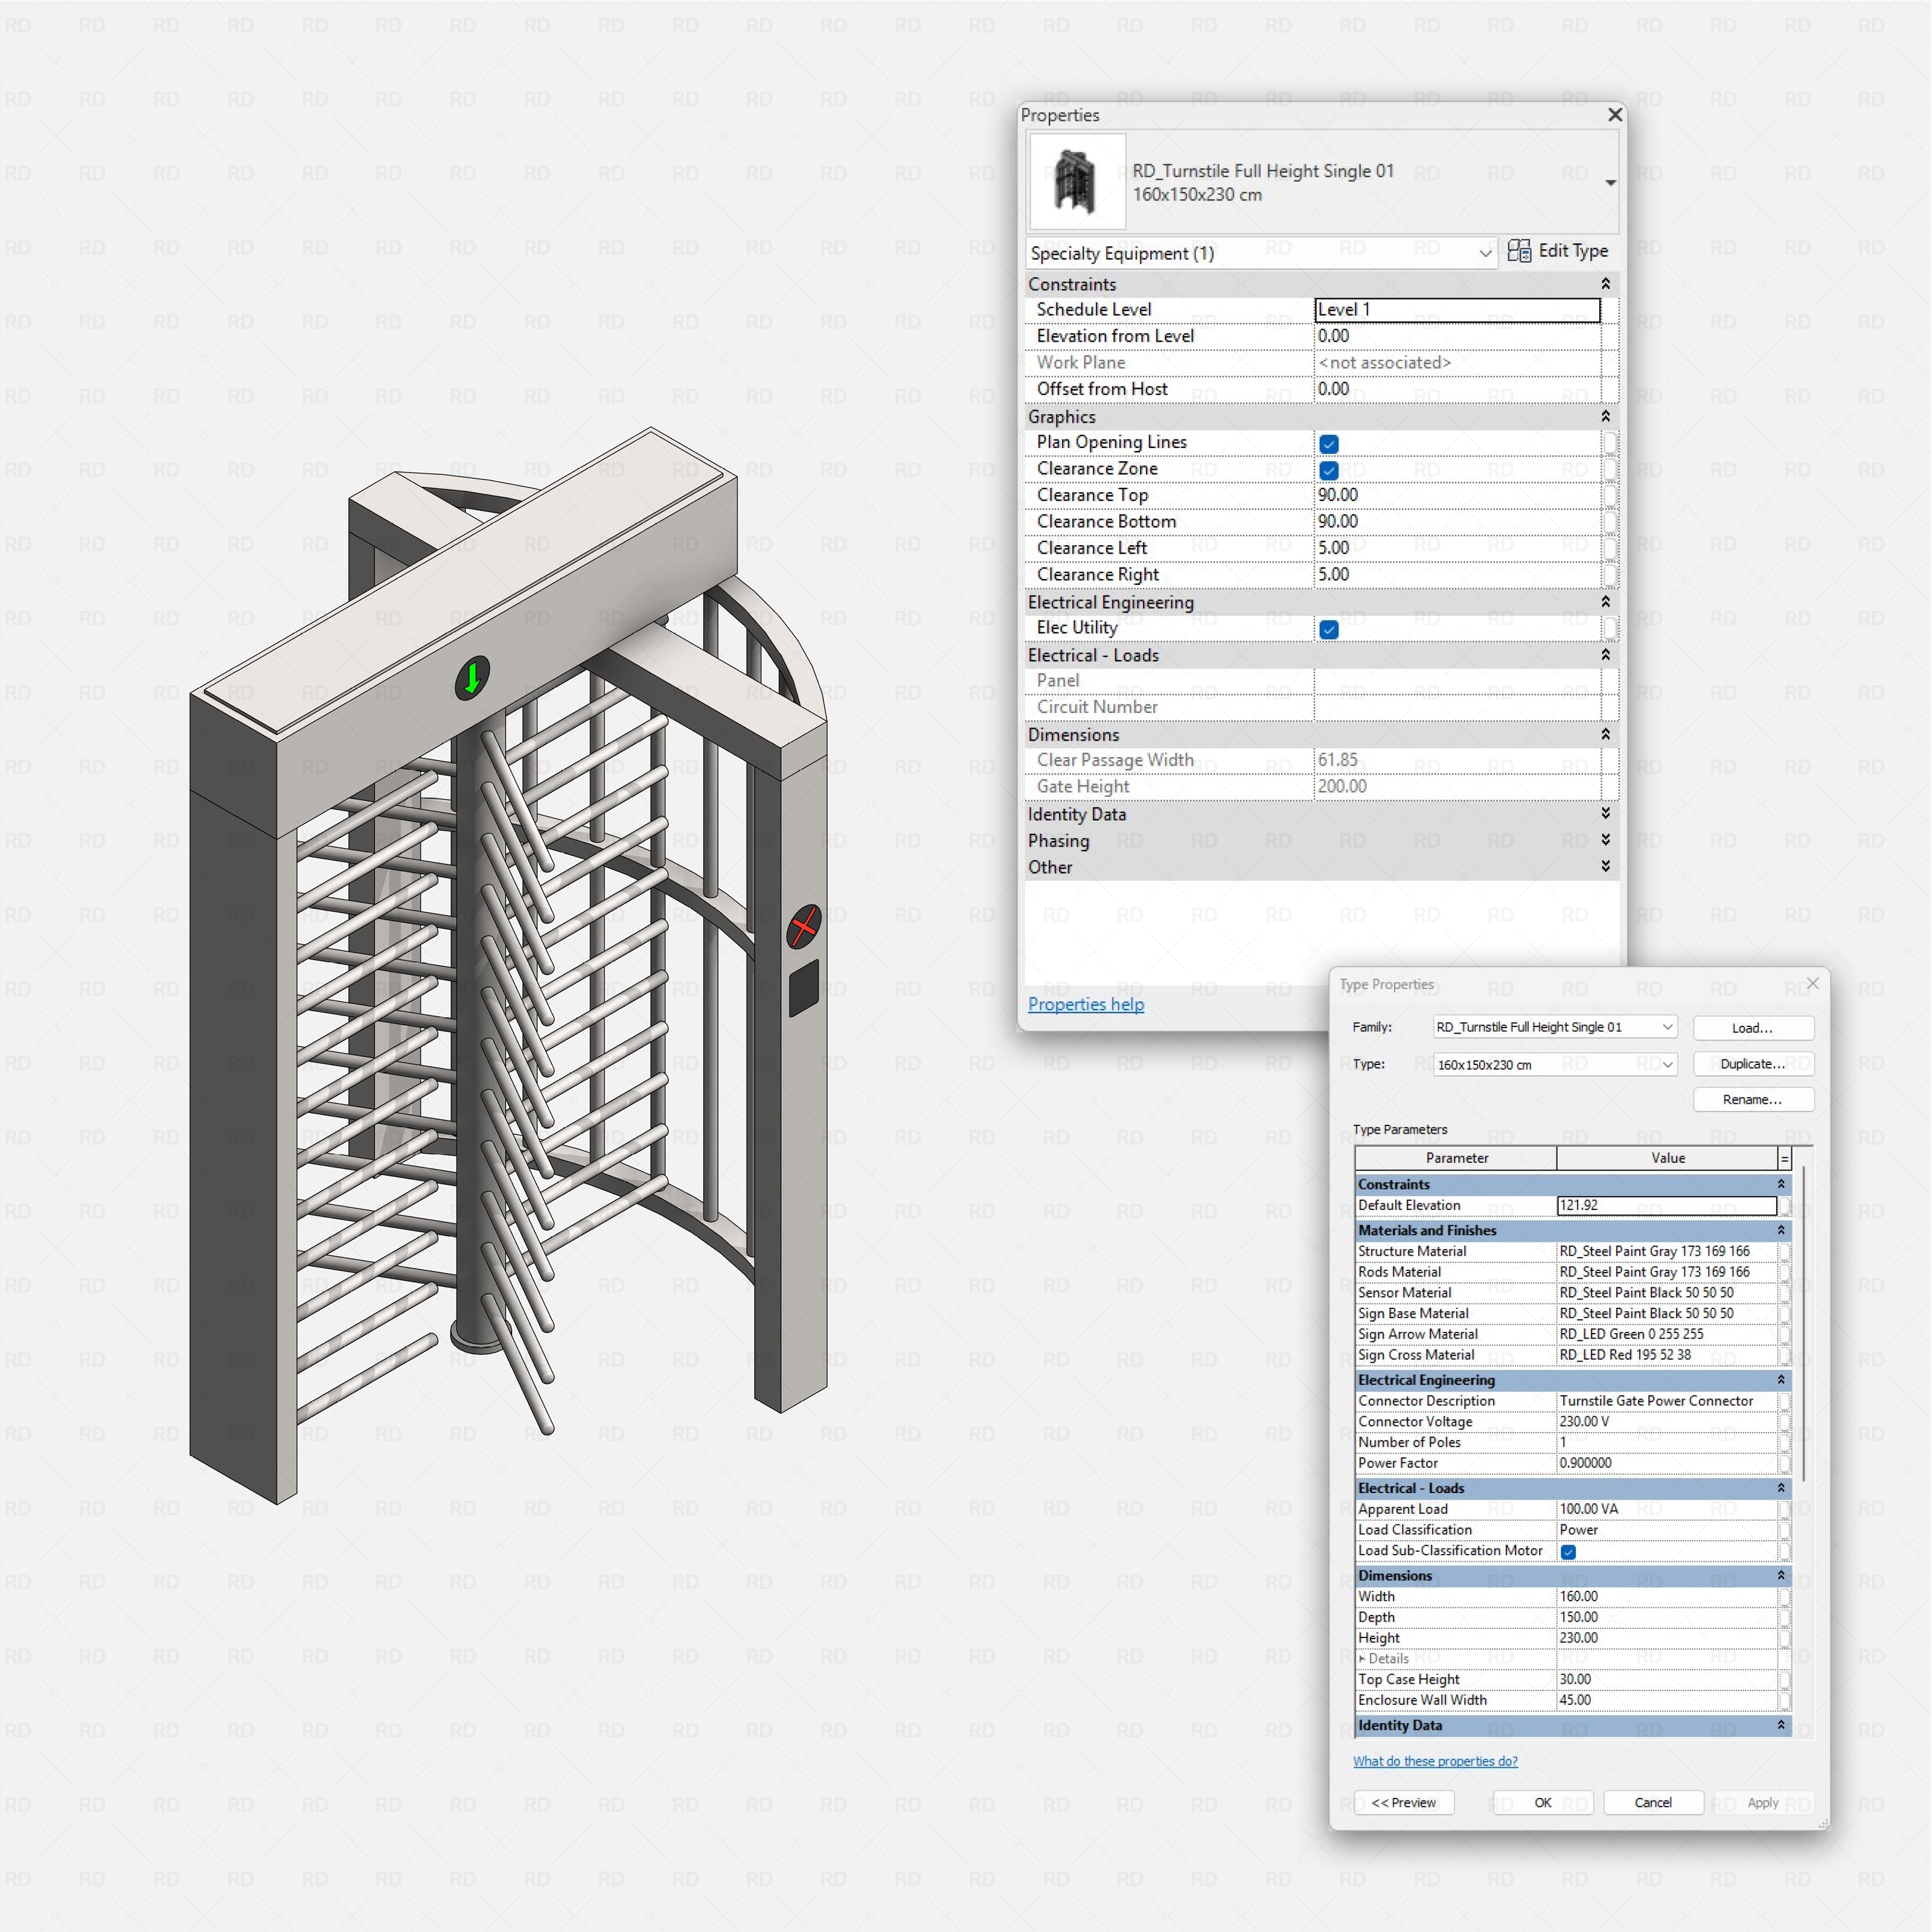Click the Load... button
1932x1932 pixels.
coord(1753,1028)
